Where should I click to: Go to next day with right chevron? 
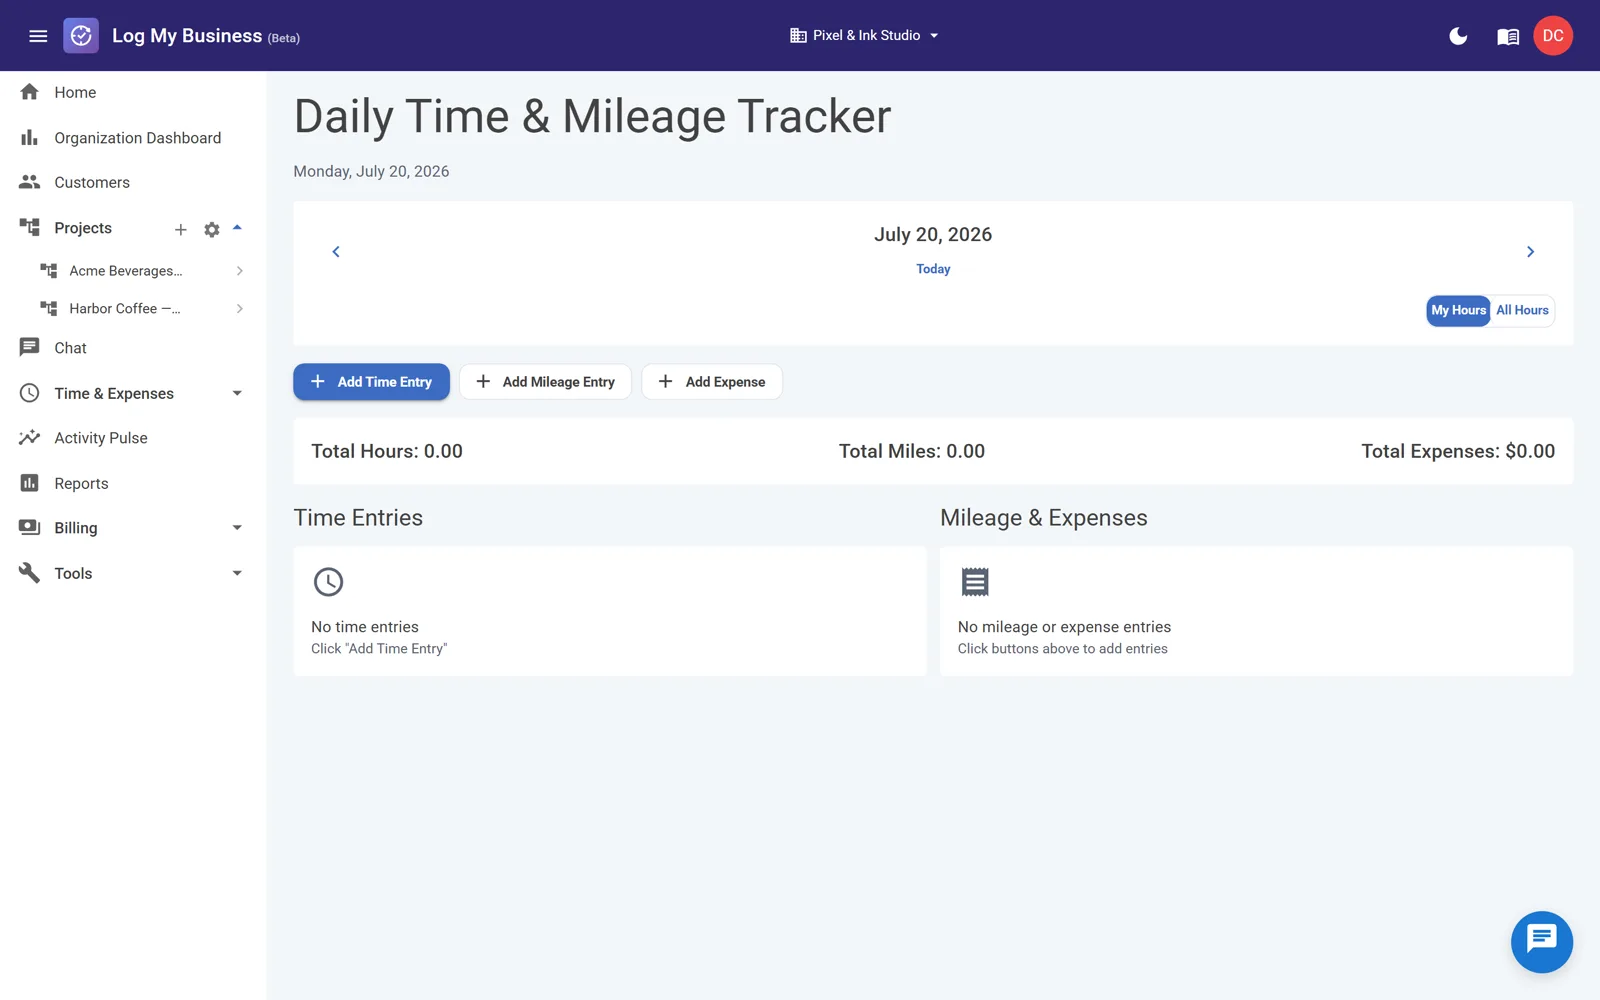coord(1530,252)
